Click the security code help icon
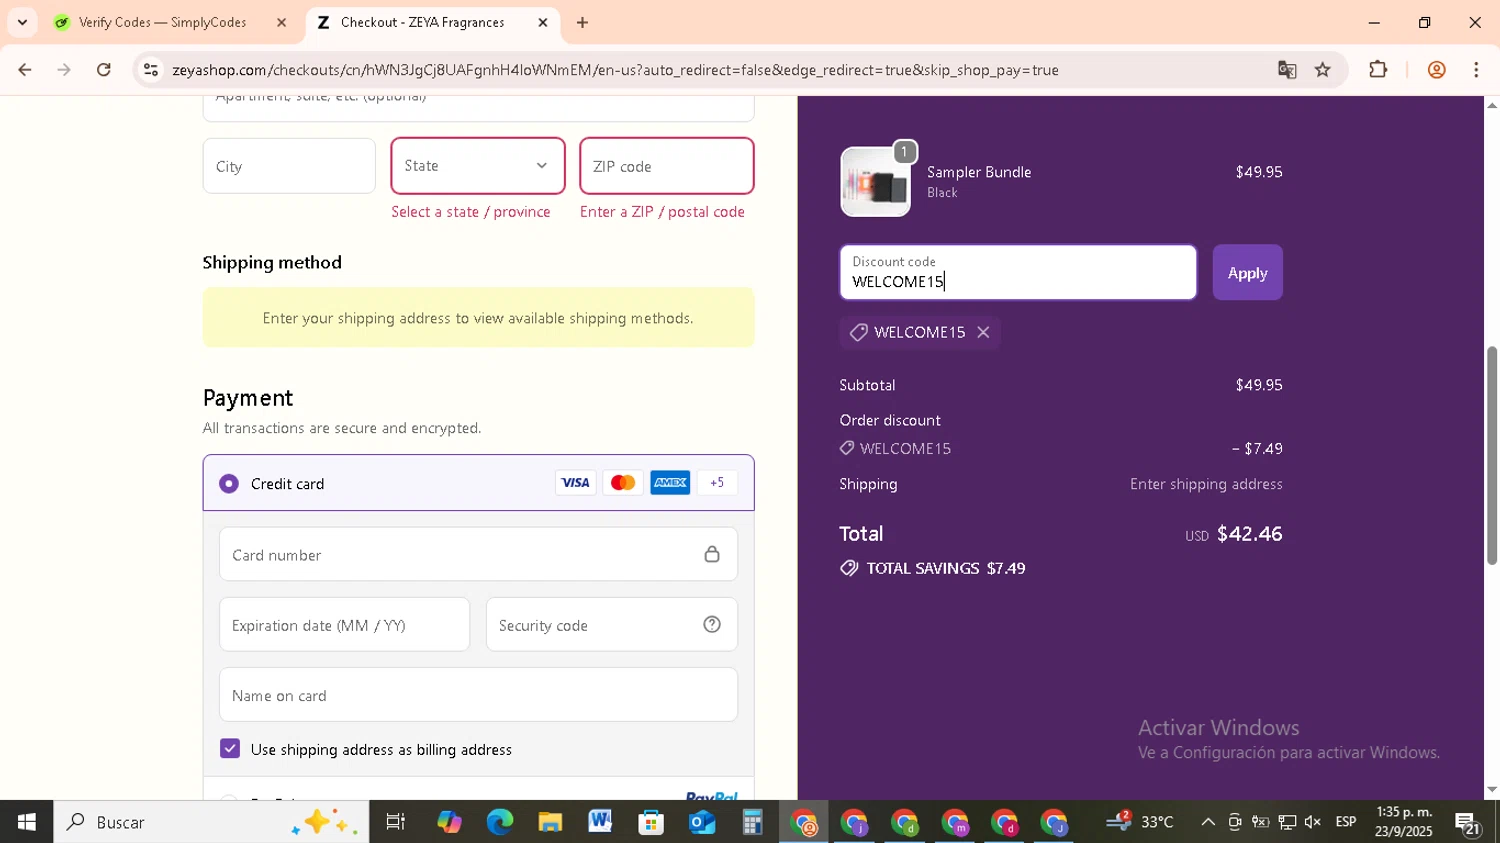 coord(712,625)
